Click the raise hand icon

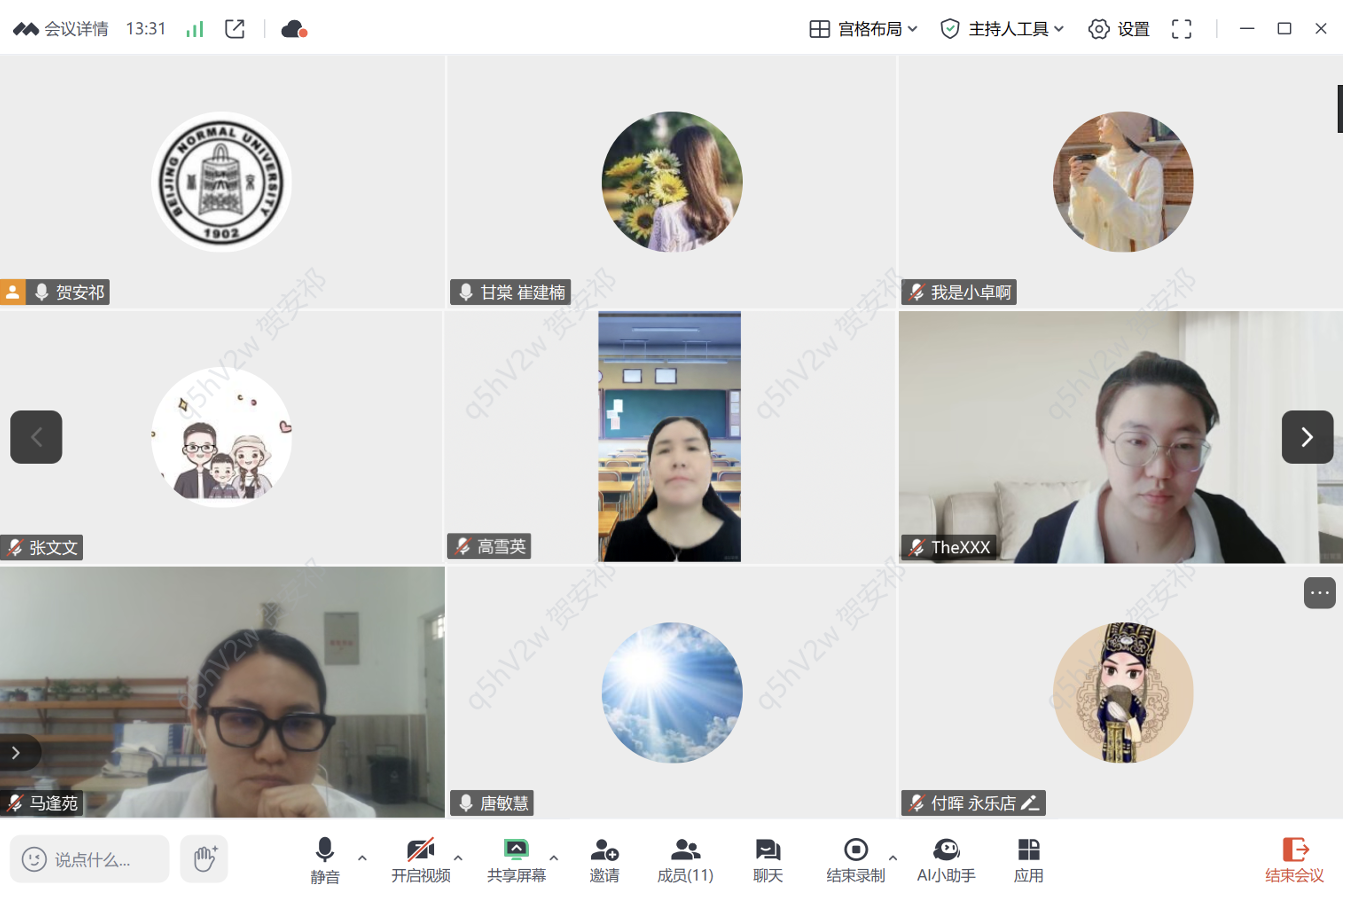pos(204,859)
